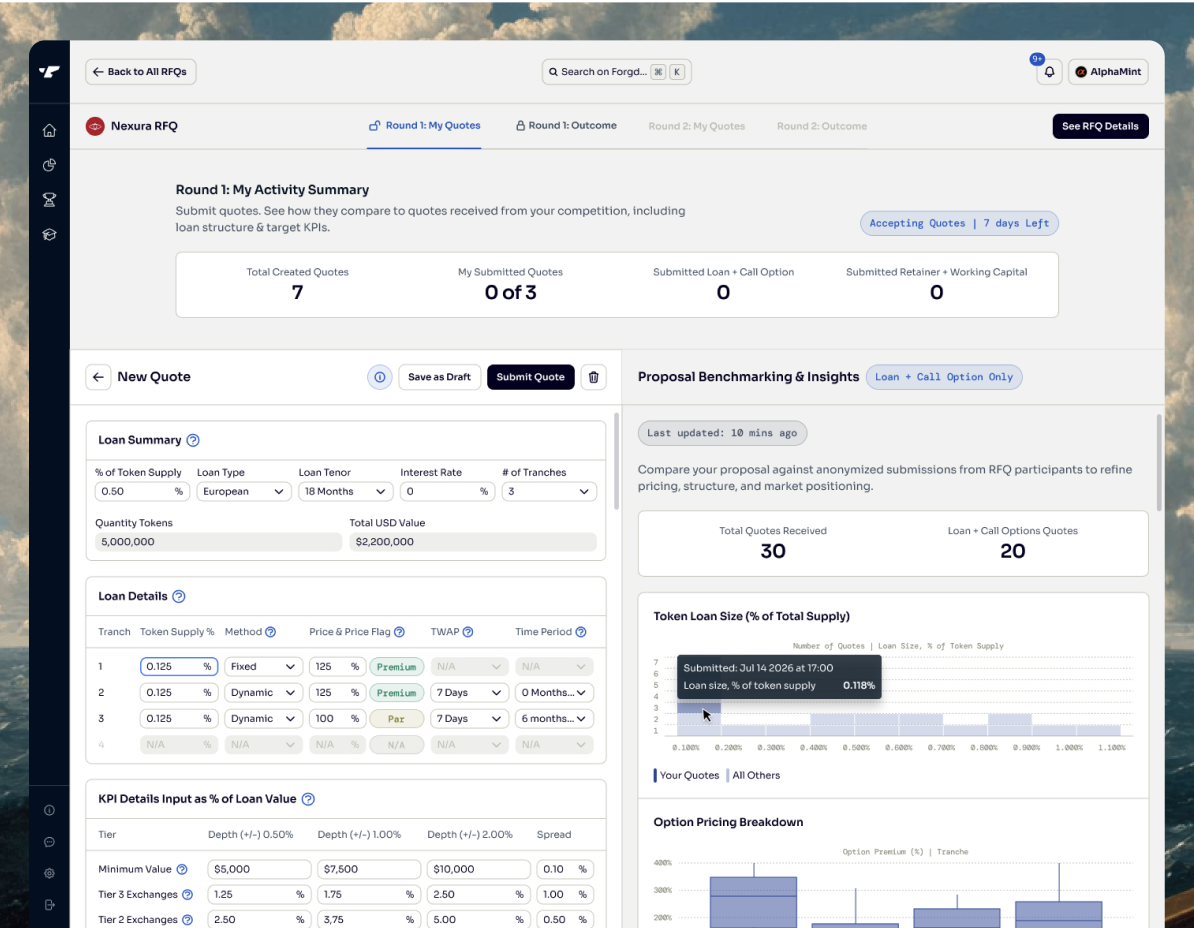The height and width of the screenshot is (928, 1194).
Task: Open the chat bubble sidebar icon
Action: tap(49, 842)
